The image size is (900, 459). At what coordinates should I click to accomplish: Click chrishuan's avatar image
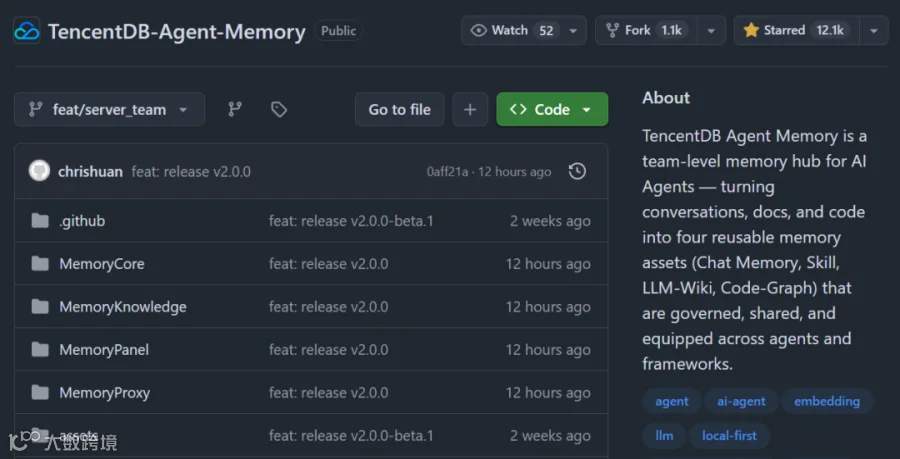[x=40, y=171]
